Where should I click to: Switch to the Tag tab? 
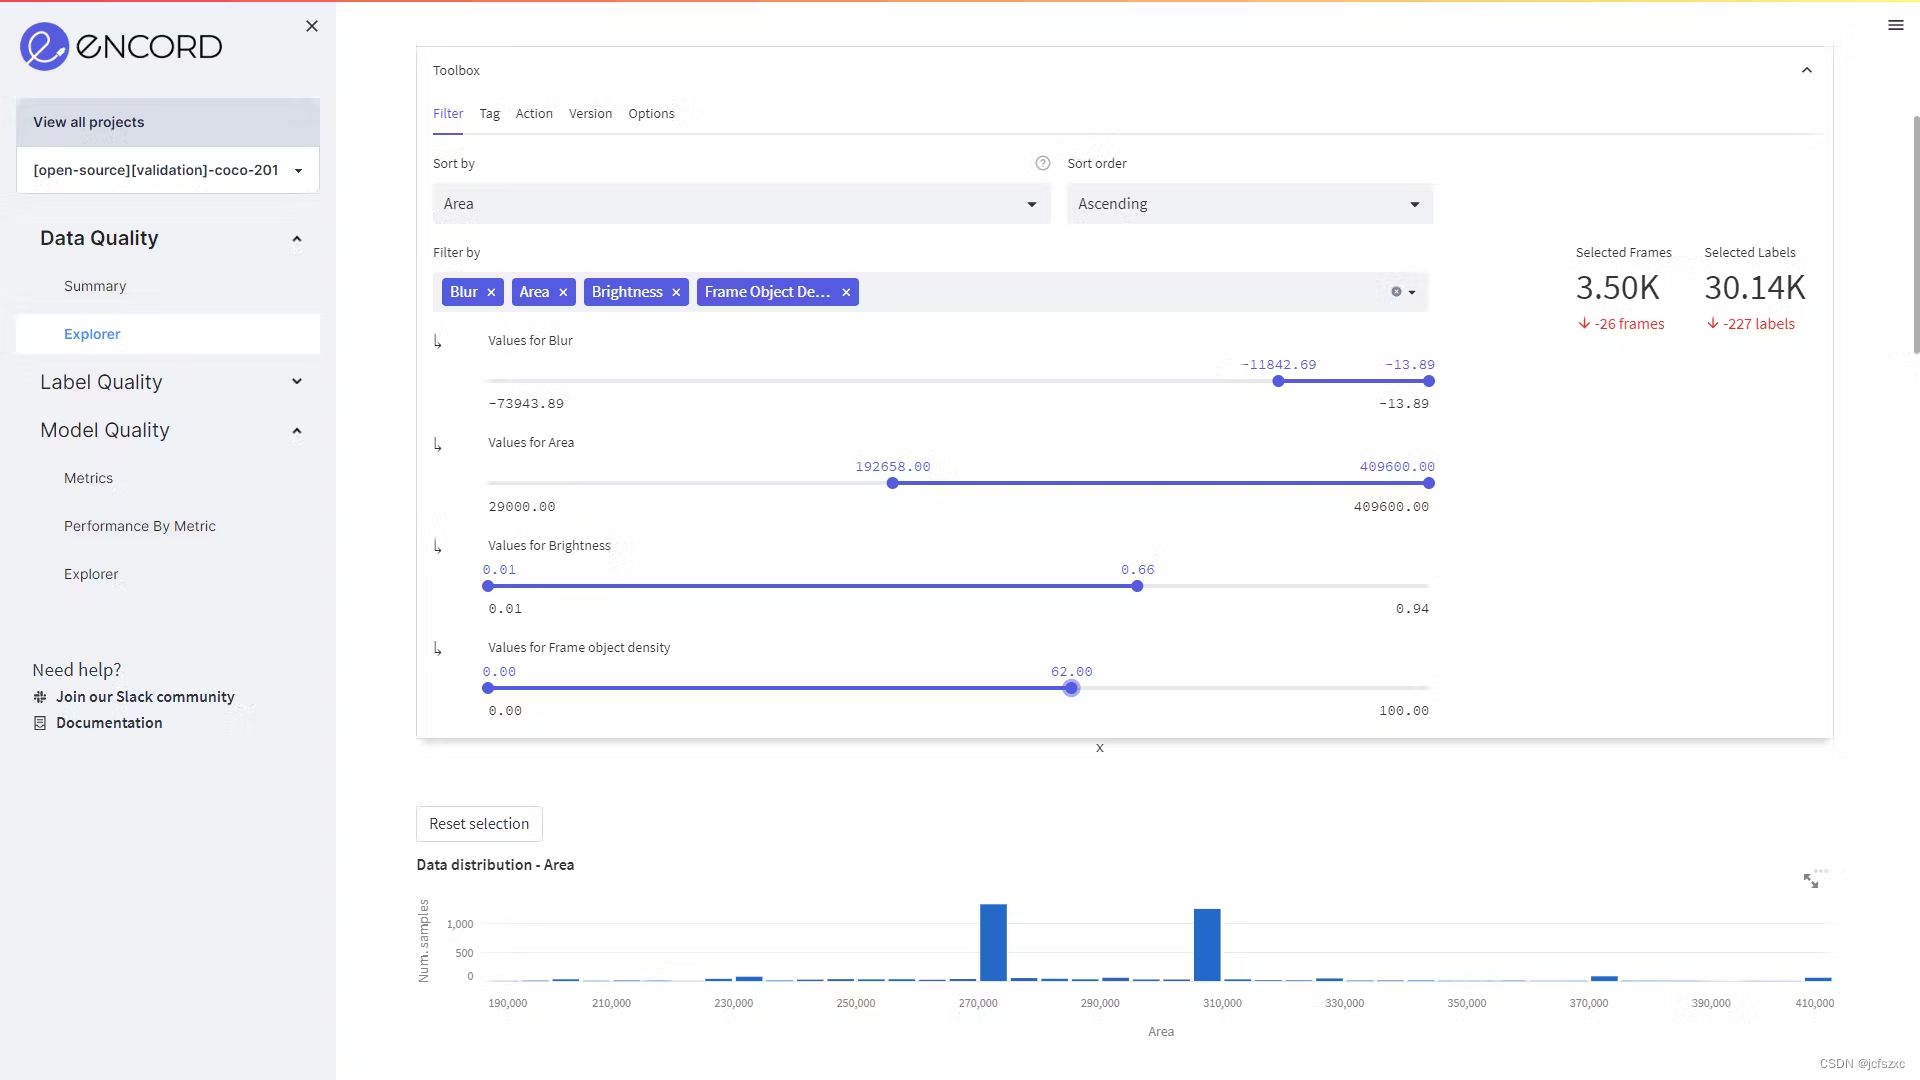[489, 114]
